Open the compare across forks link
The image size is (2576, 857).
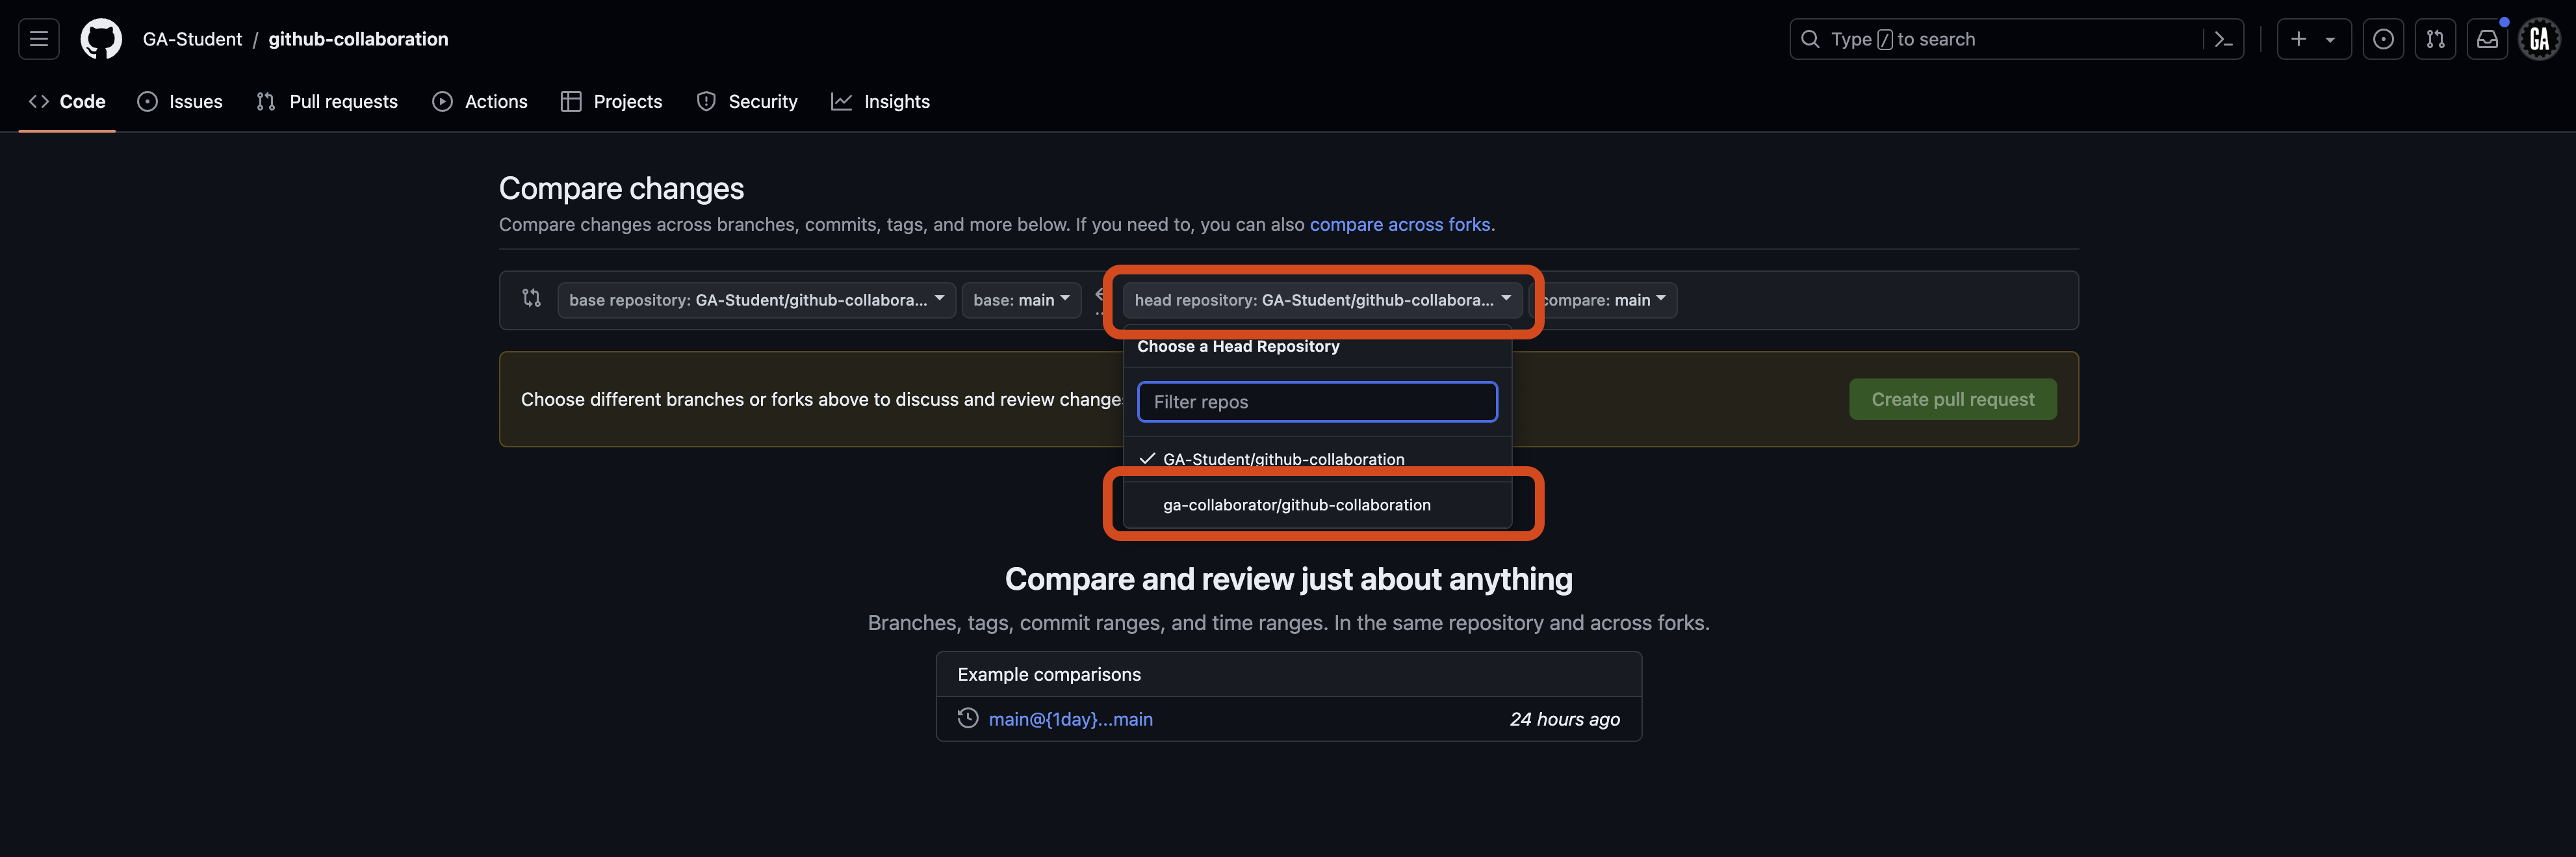[x=1399, y=224]
